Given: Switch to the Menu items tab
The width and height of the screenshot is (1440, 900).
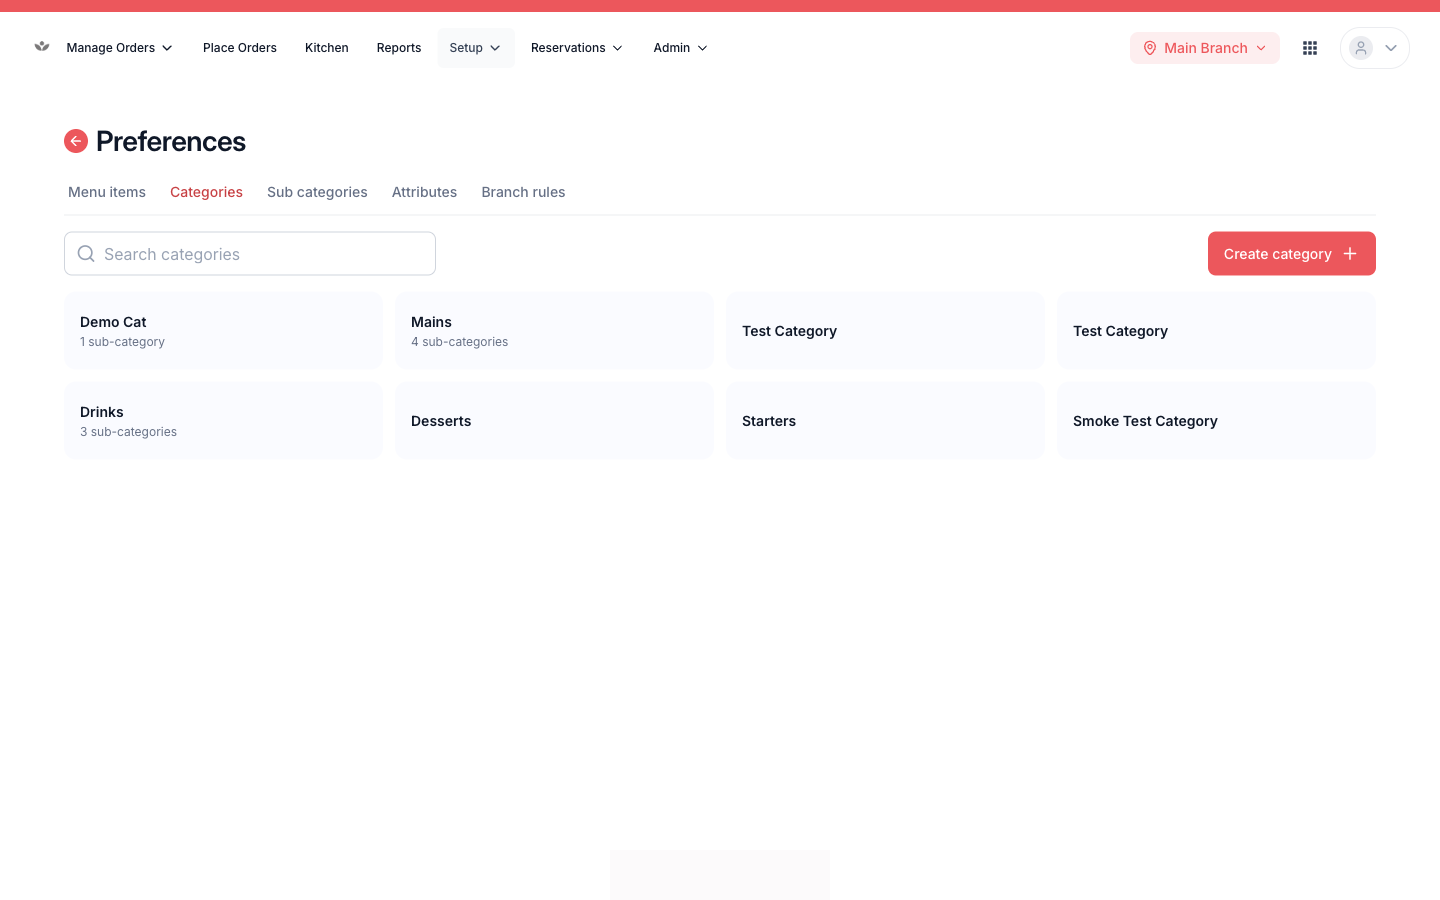Looking at the screenshot, I should (x=107, y=192).
